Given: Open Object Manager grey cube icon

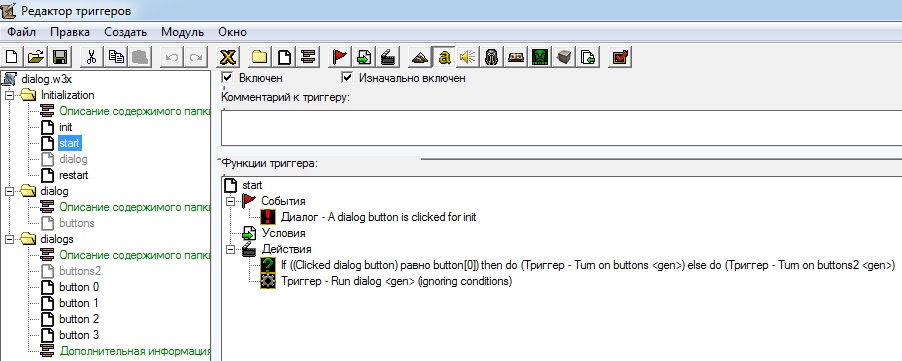Looking at the screenshot, I should click(x=564, y=57).
